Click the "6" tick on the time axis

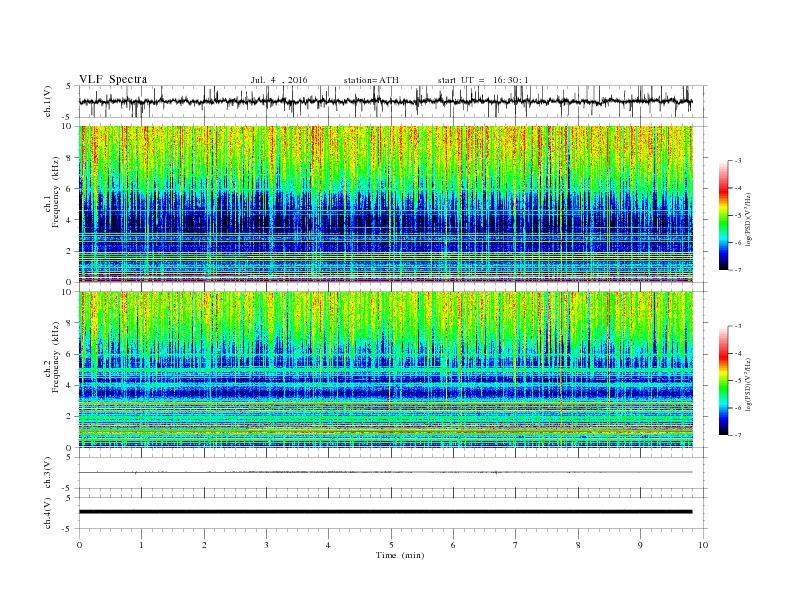coord(453,545)
